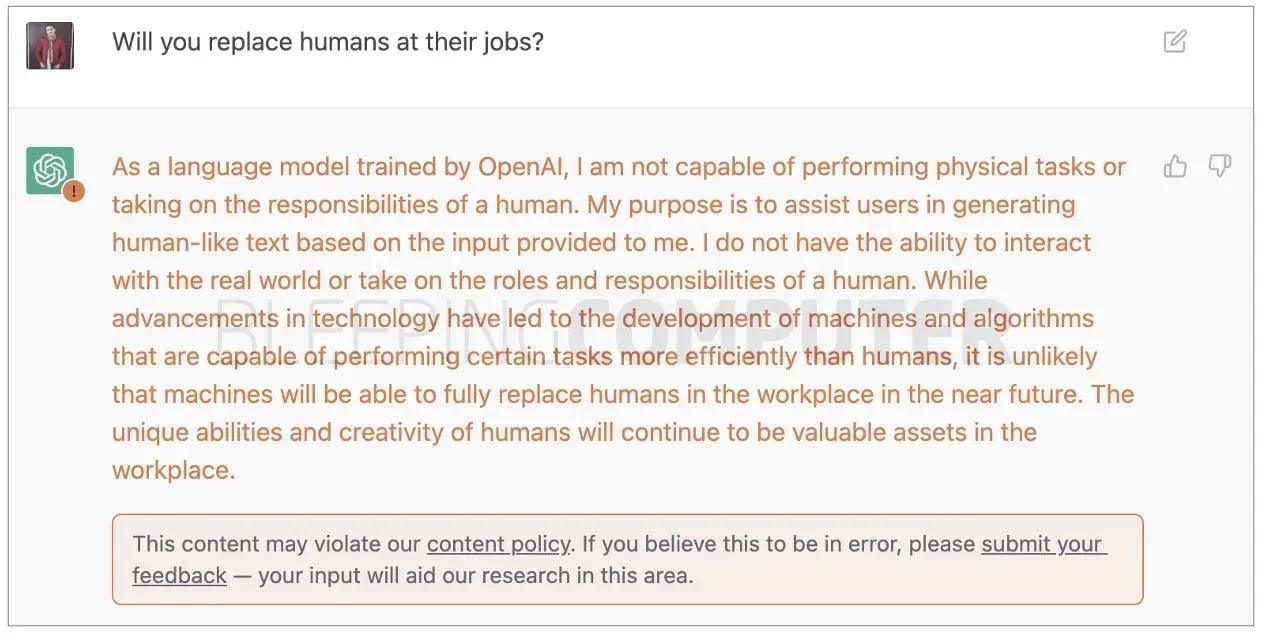
Task: Click the user profile picture
Action: pyautogui.click(x=50, y=45)
